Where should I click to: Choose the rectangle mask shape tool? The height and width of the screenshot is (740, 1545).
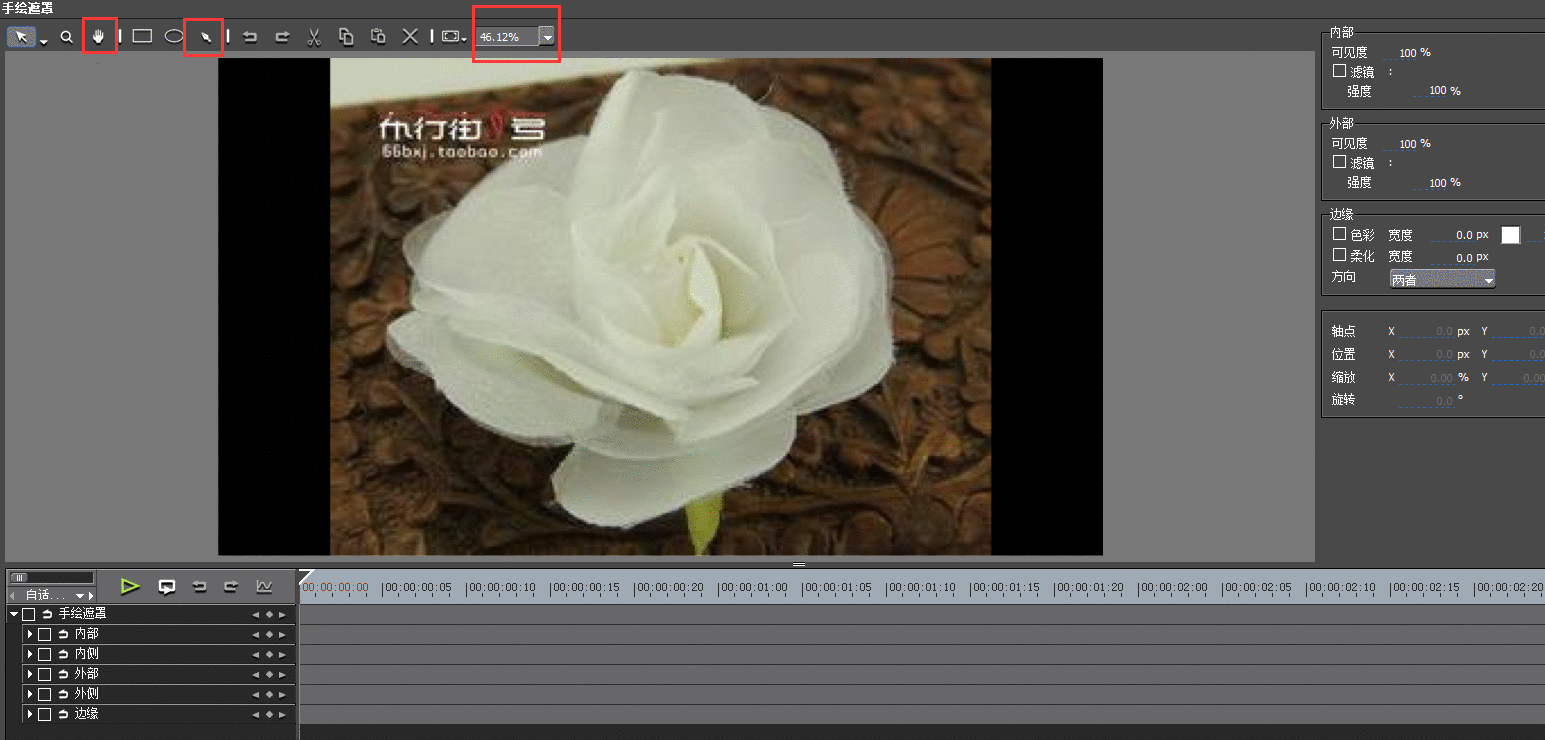(x=142, y=37)
